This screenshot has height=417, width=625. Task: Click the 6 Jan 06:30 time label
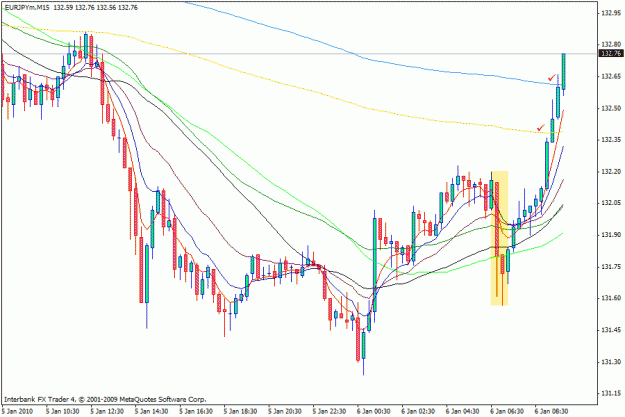pyautogui.click(x=507, y=411)
